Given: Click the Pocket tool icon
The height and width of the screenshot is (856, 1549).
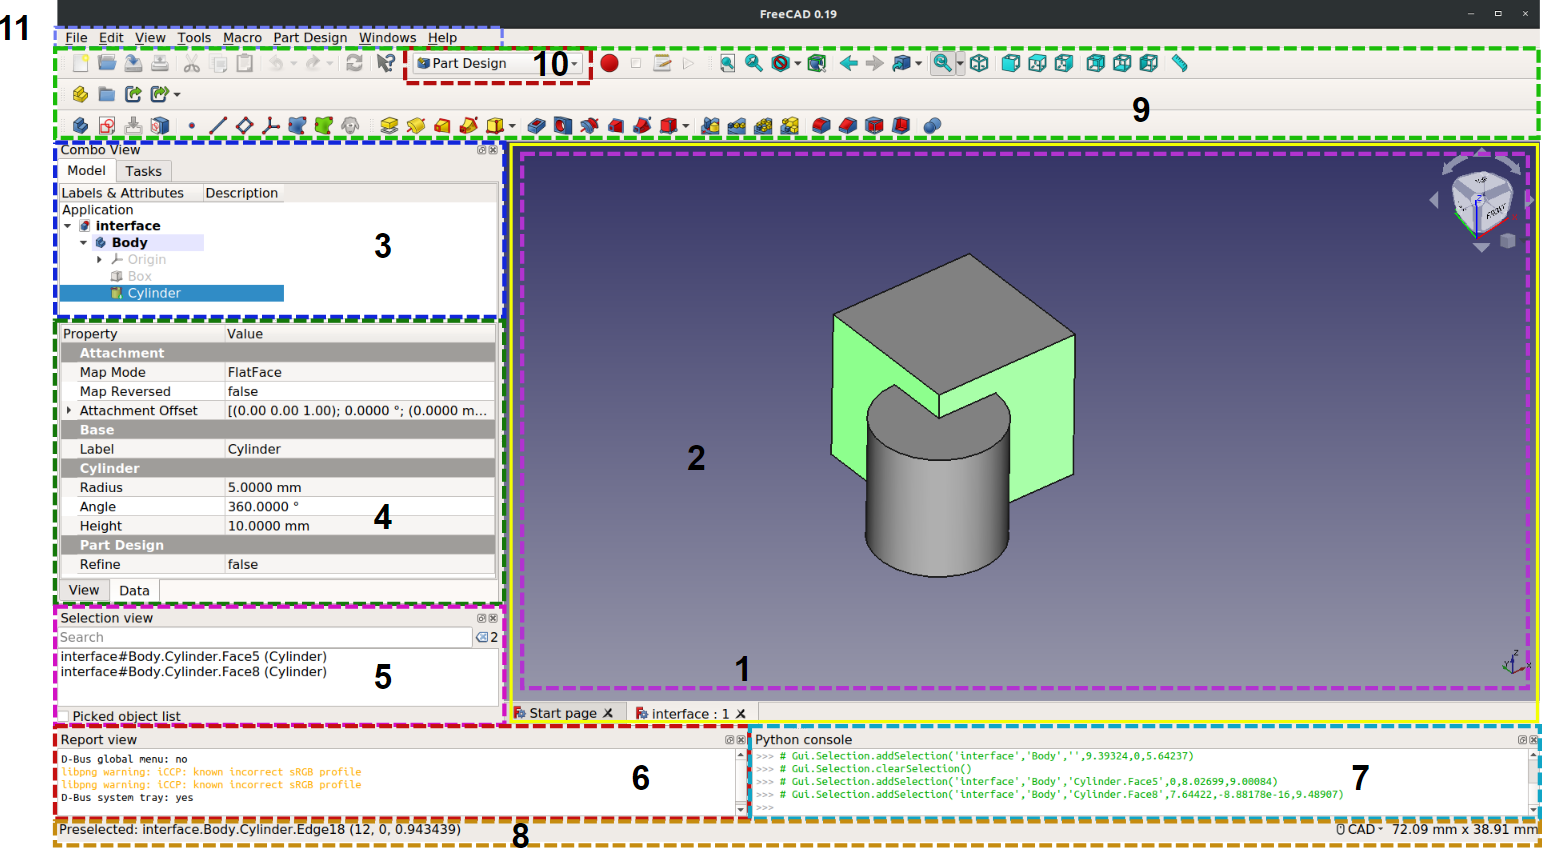Looking at the screenshot, I should click(537, 125).
